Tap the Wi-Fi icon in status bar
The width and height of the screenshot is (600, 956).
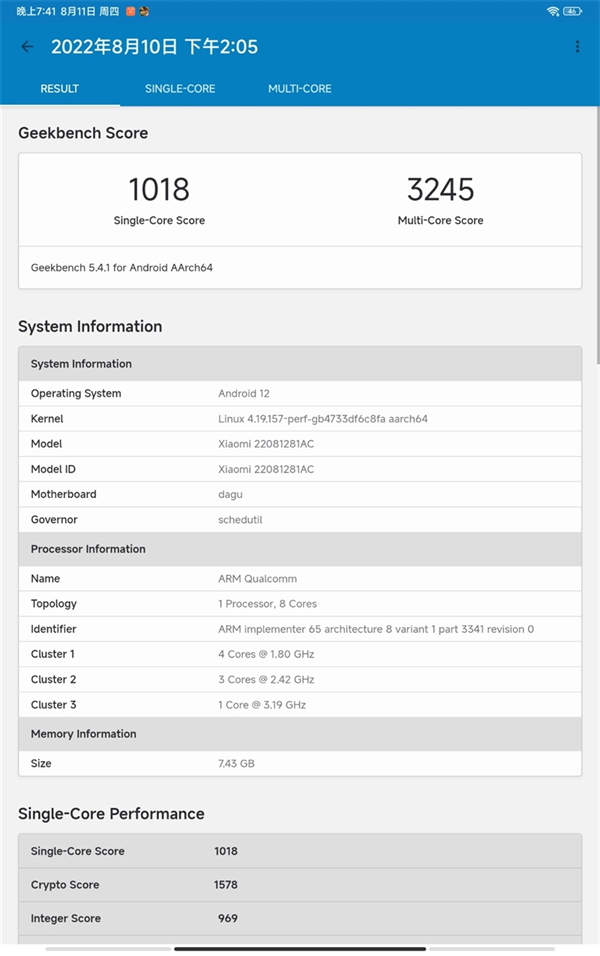point(553,11)
